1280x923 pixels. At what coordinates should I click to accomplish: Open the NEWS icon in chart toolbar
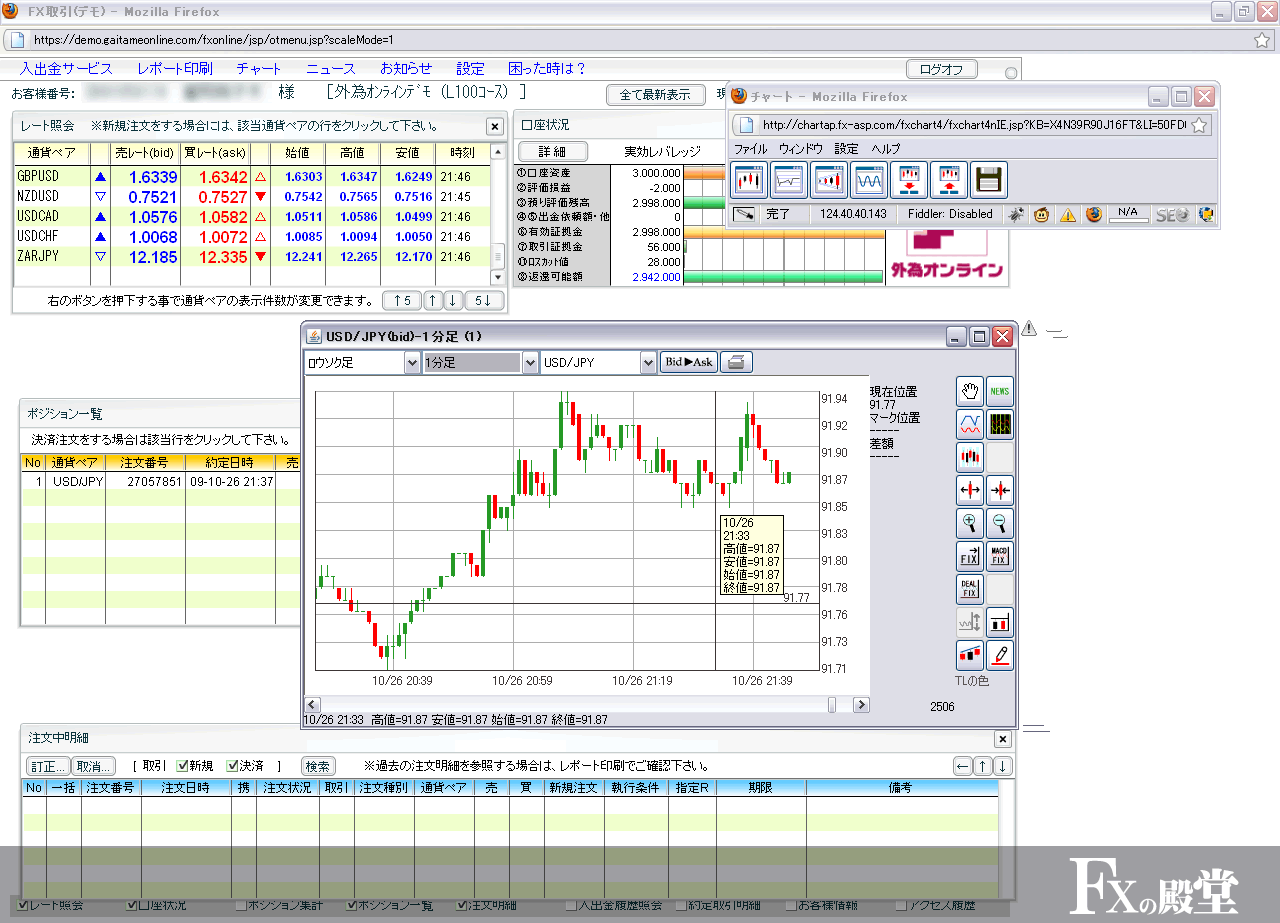[1000, 392]
